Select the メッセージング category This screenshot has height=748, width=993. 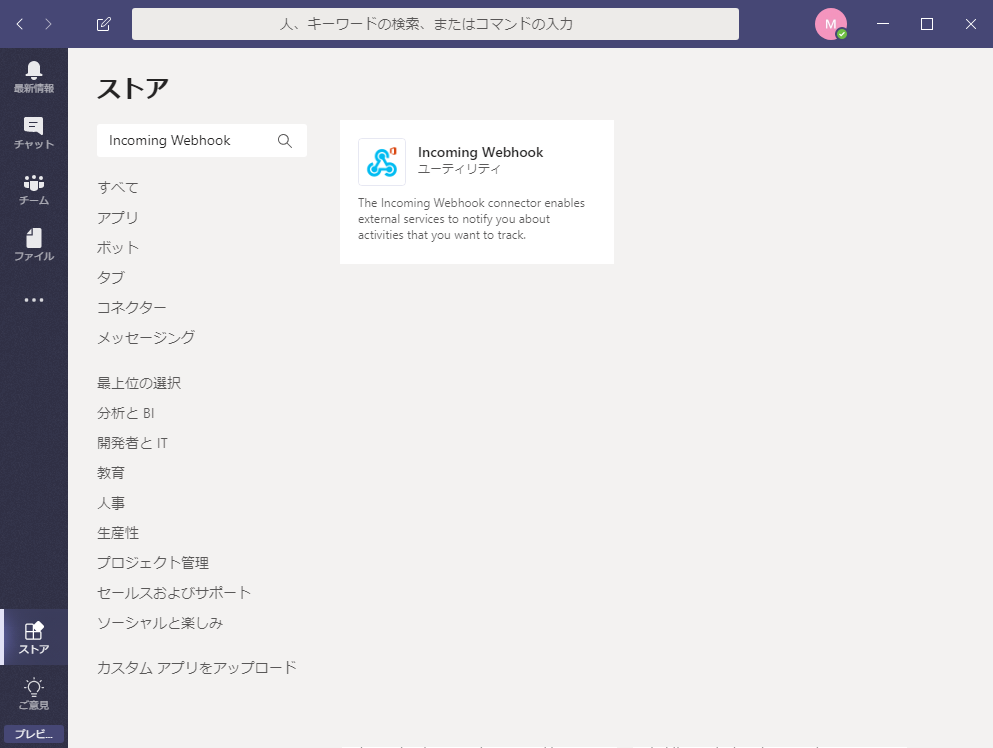coord(146,338)
